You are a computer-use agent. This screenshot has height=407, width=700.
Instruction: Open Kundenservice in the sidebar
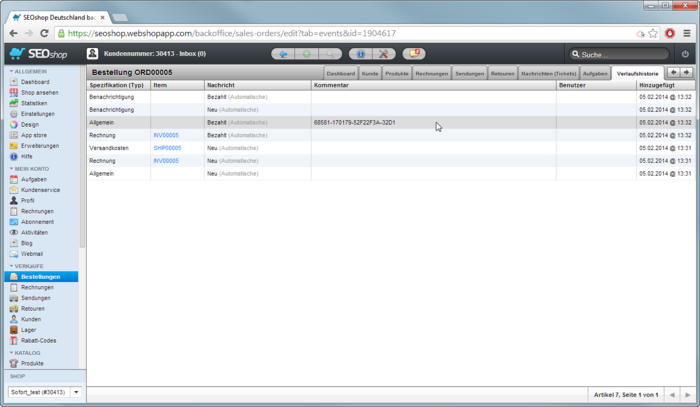(x=40, y=190)
